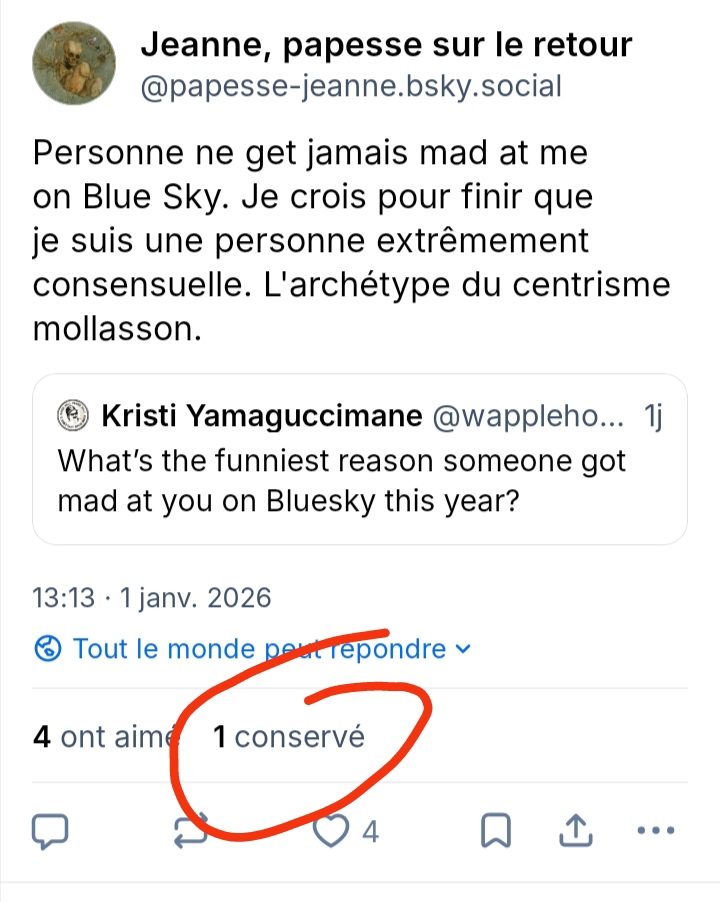The height and width of the screenshot is (902, 720).
Task: Bookmark the post with the bookmark icon
Action: [x=497, y=830]
